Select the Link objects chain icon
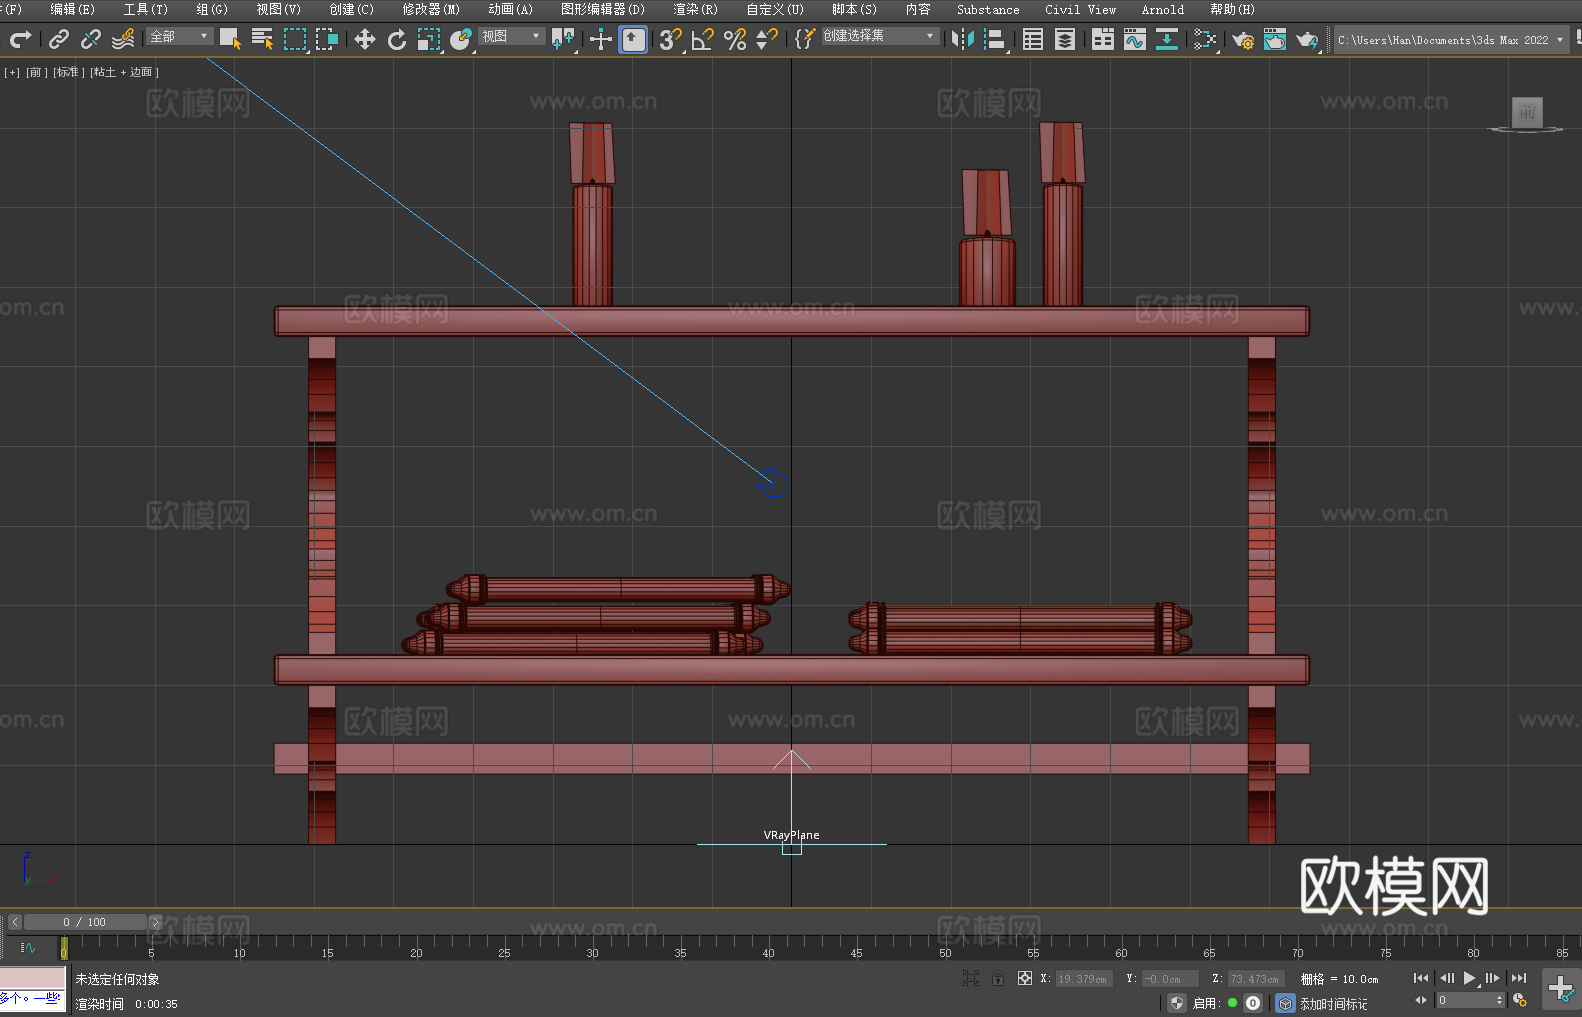Viewport: 1582px width, 1017px height. click(59, 39)
